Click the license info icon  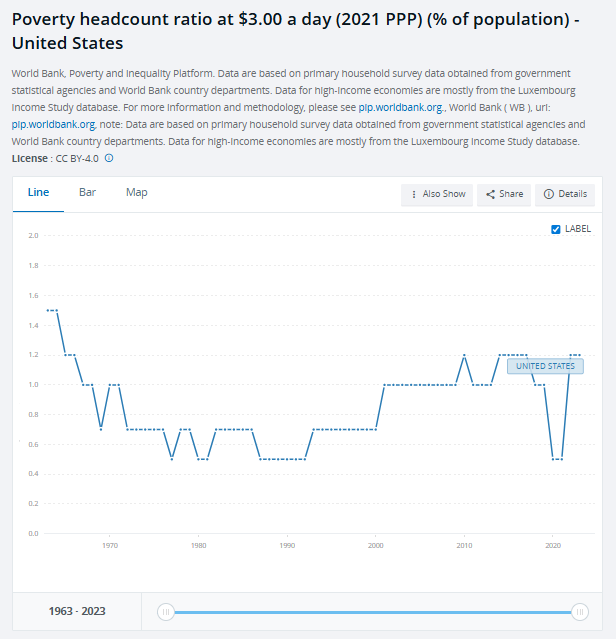click(109, 158)
